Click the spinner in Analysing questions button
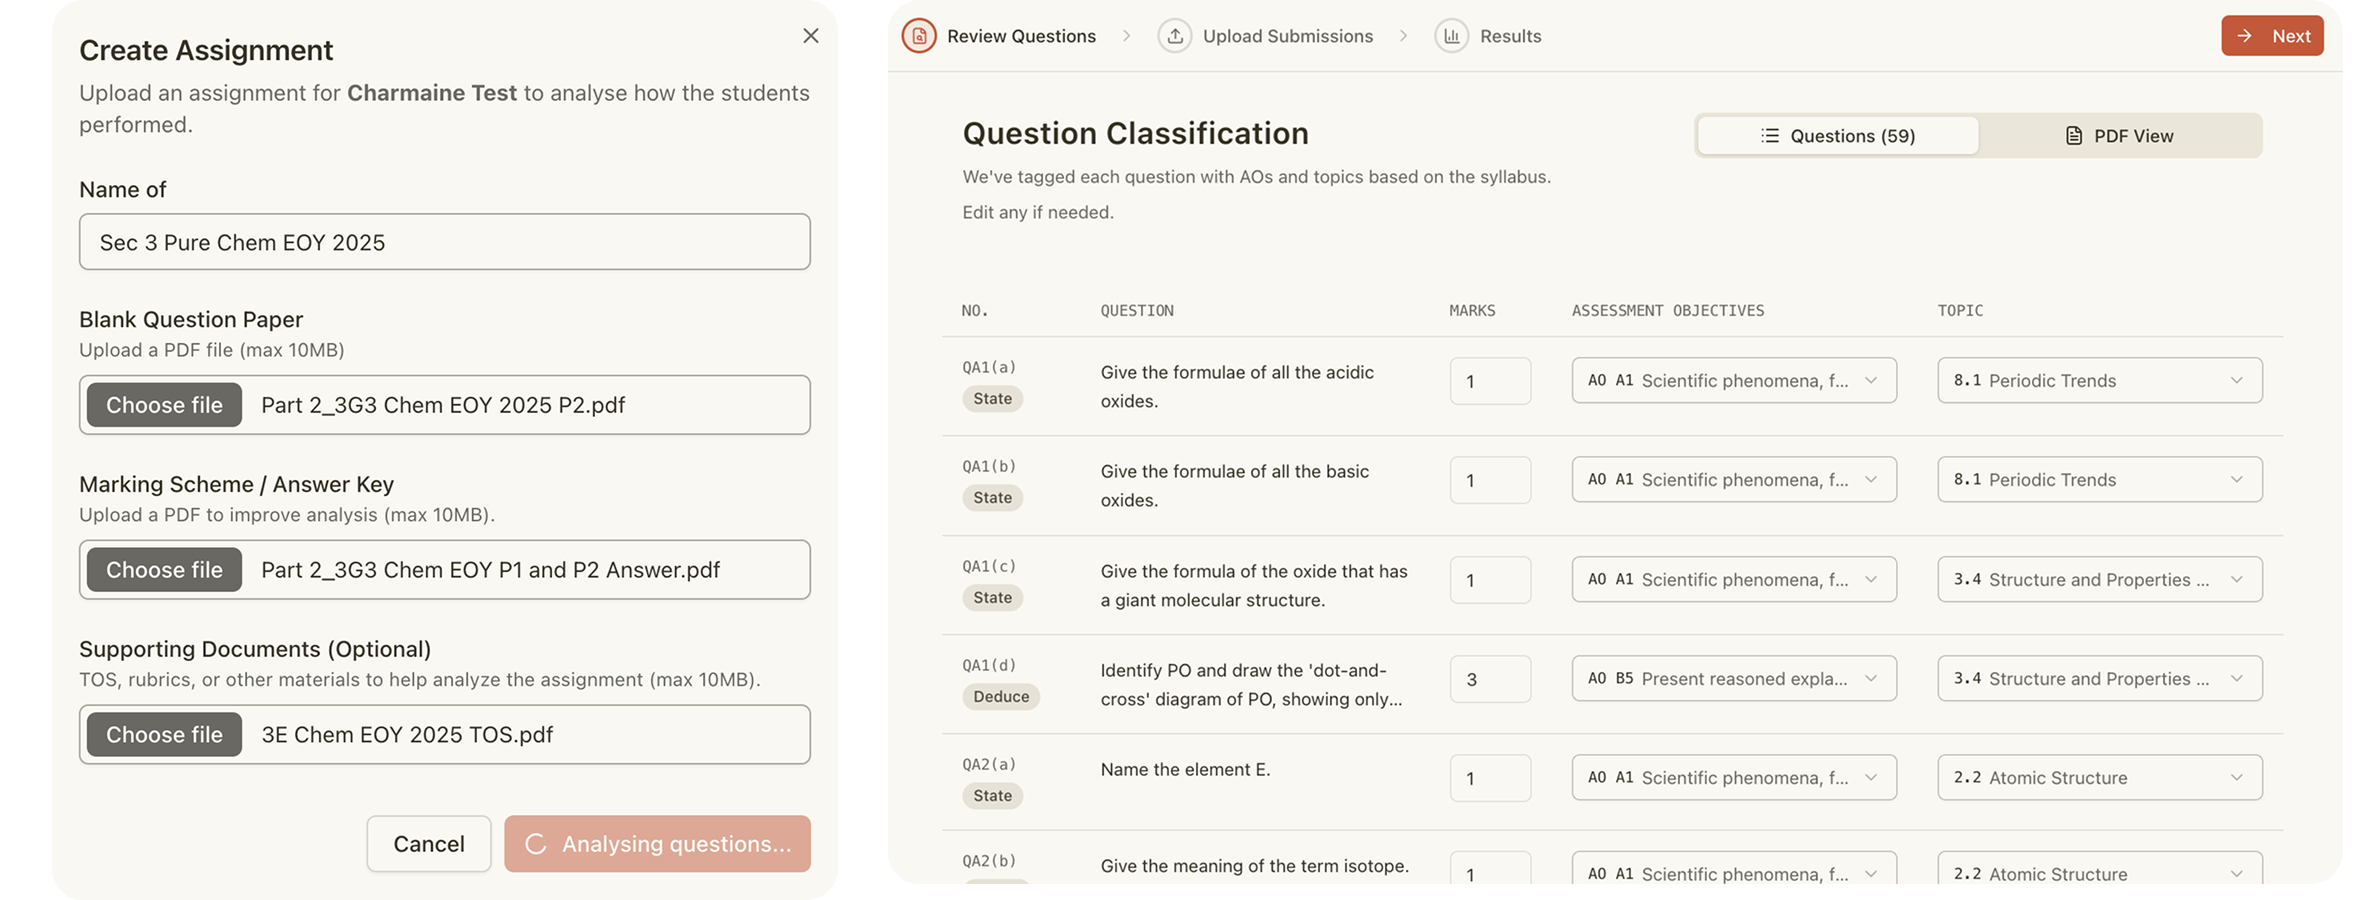 pos(536,844)
